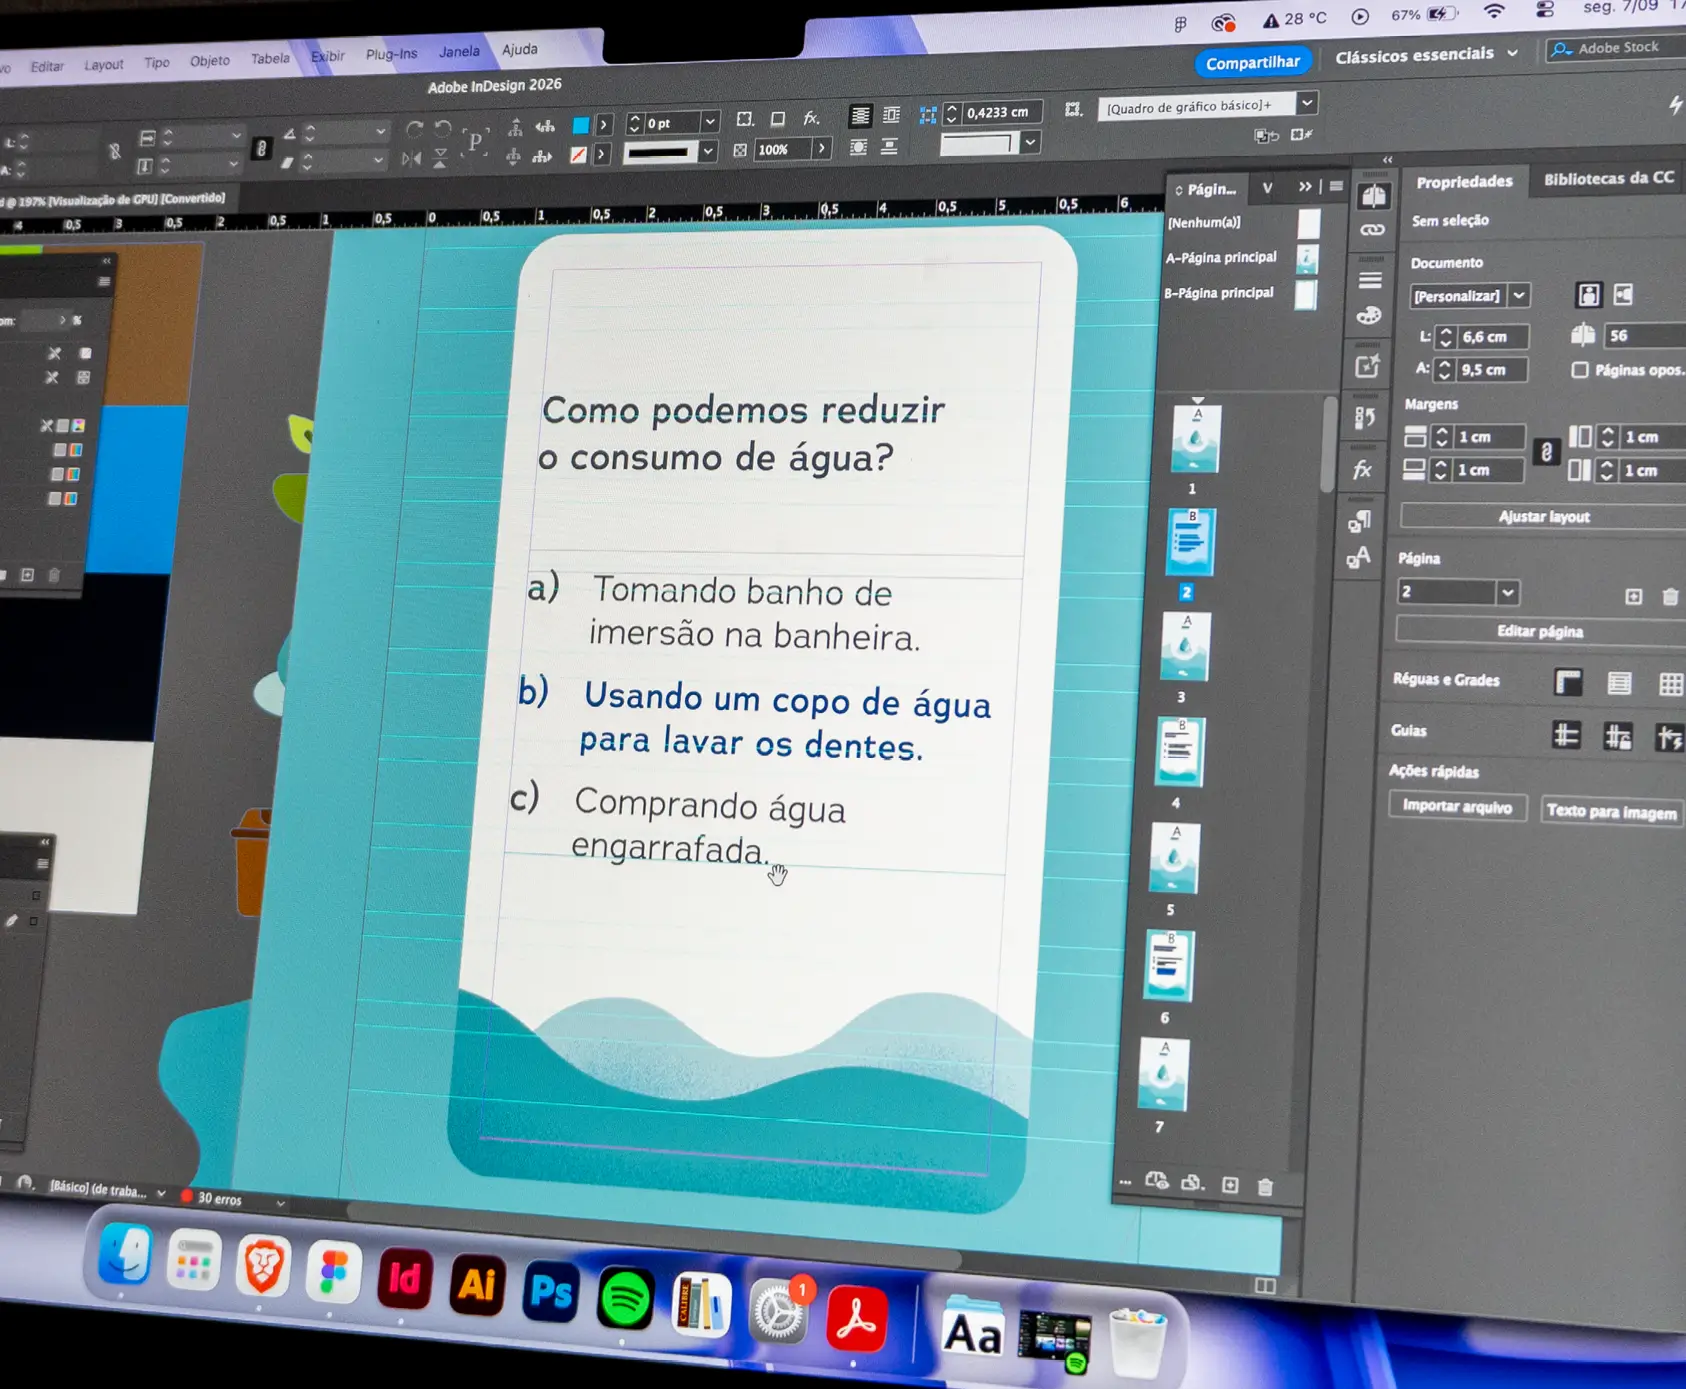The width and height of the screenshot is (1686, 1389).
Task: Select page 4 thumbnail in Pages panel
Action: coord(1179,752)
